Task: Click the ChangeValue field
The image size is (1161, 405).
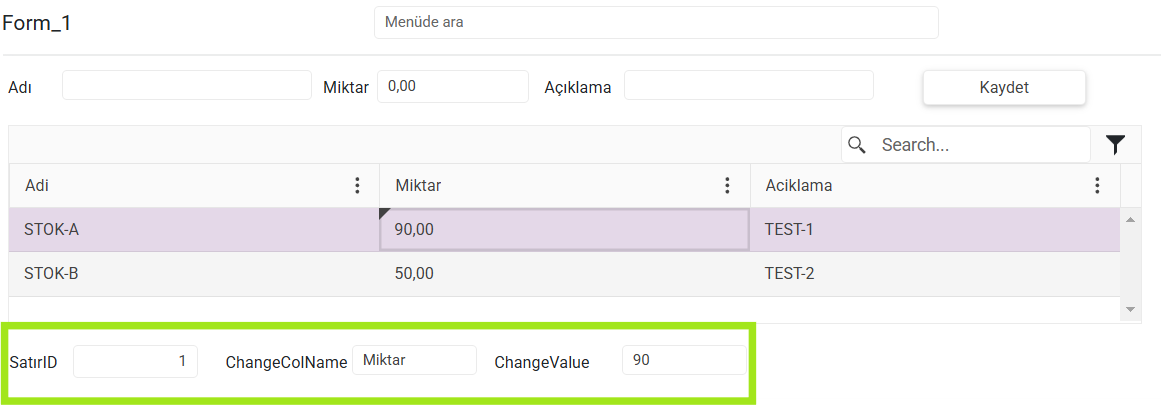Action: coord(684,361)
